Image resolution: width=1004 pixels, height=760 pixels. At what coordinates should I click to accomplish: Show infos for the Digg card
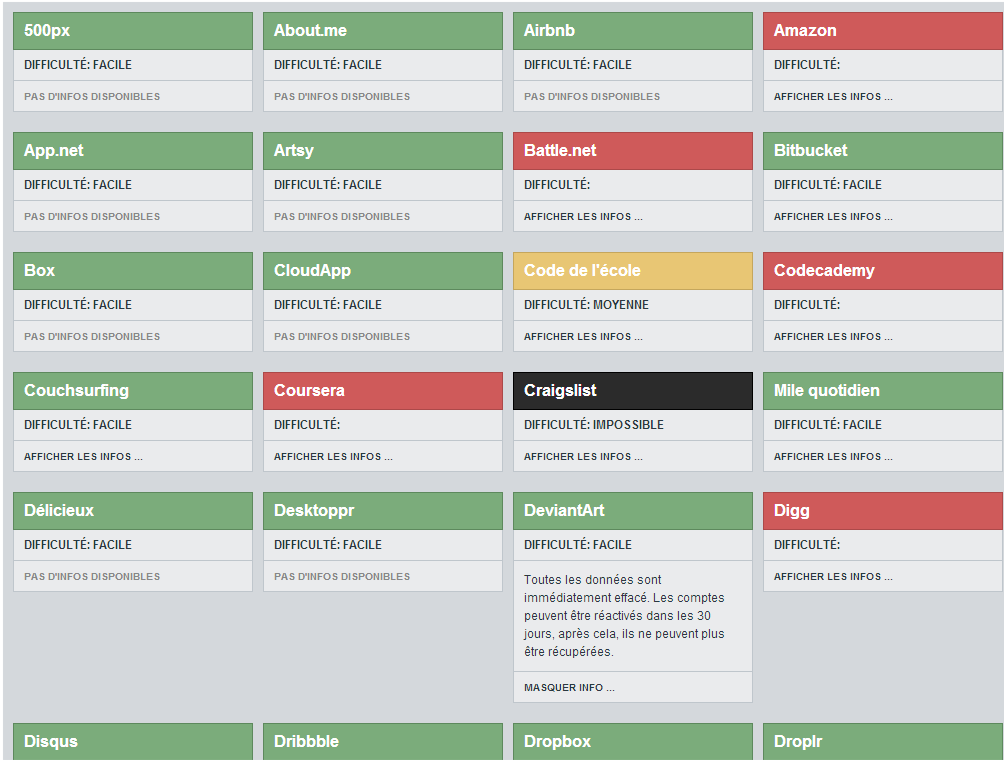click(x=833, y=576)
